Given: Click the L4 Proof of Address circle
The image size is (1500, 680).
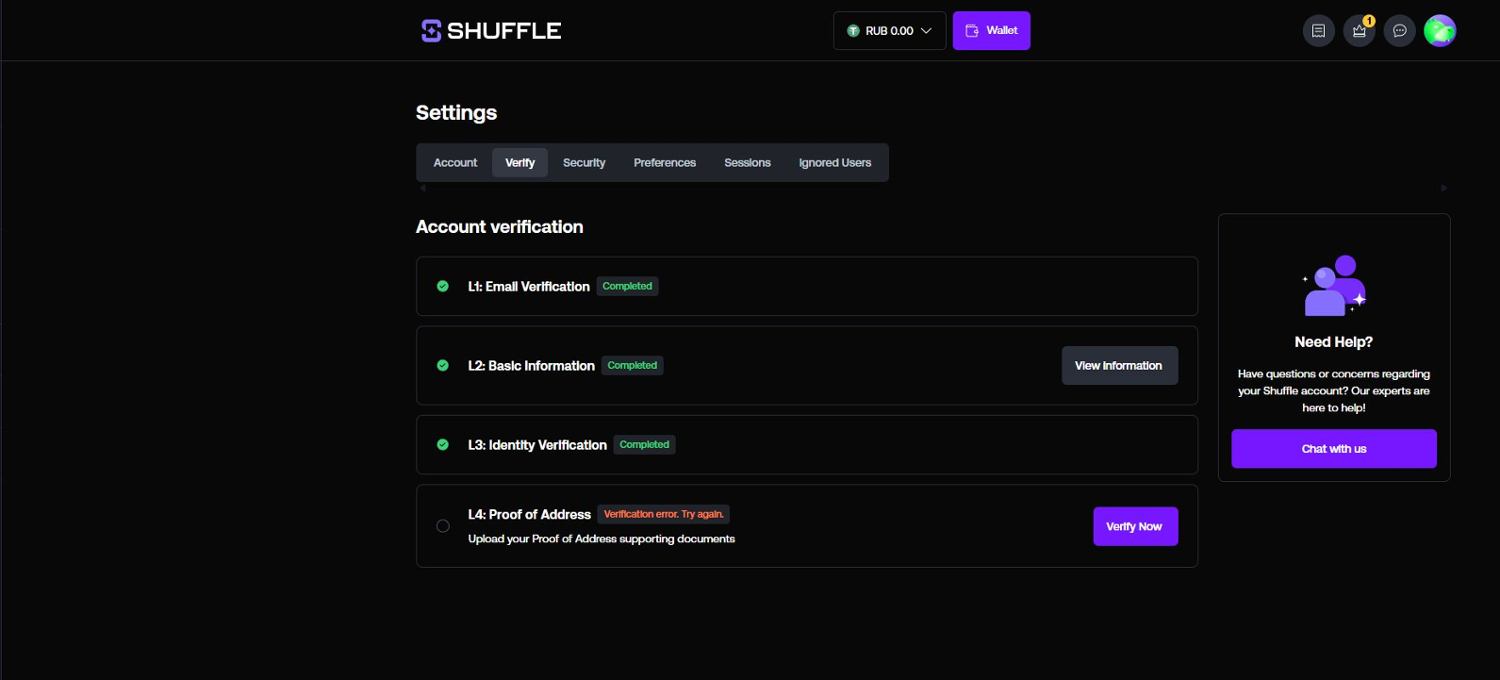Looking at the screenshot, I should click(x=443, y=526).
